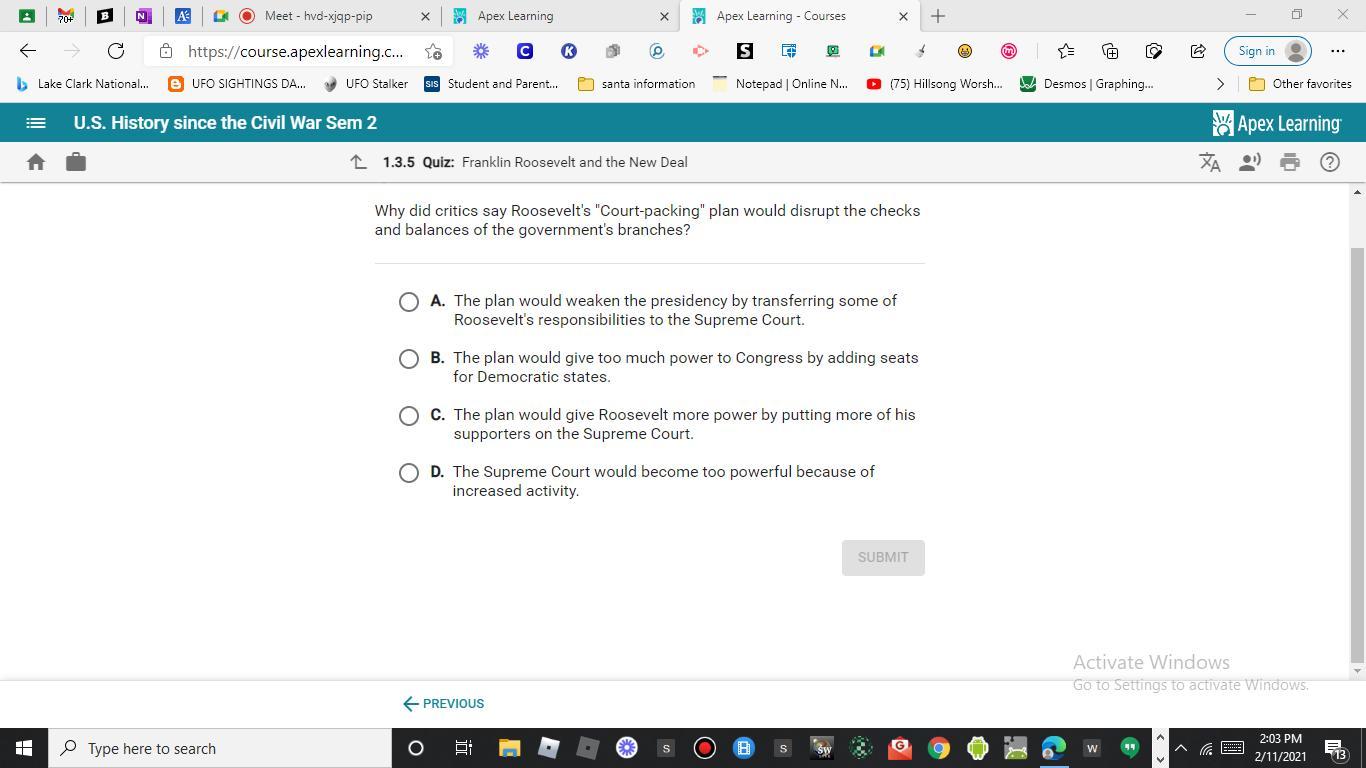This screenshot has width=1366, height=768.
Task: Expand the bookmarks bar overflow chevron
Action: (x=1220, y=84)
